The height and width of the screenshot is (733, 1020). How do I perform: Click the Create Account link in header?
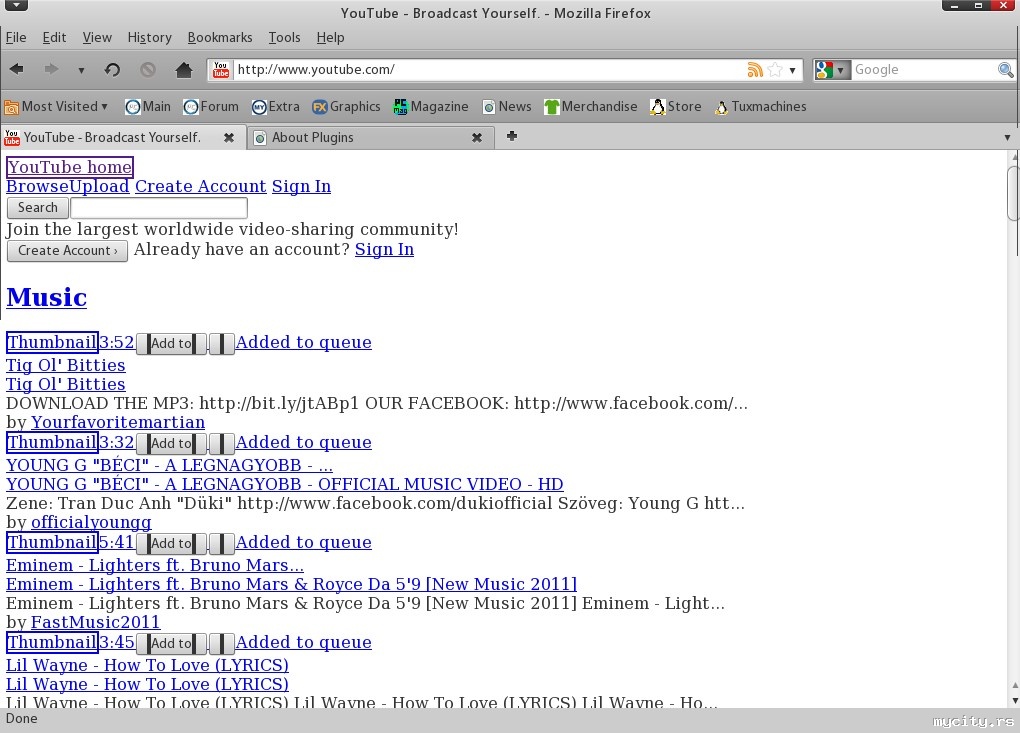(200, 186)
